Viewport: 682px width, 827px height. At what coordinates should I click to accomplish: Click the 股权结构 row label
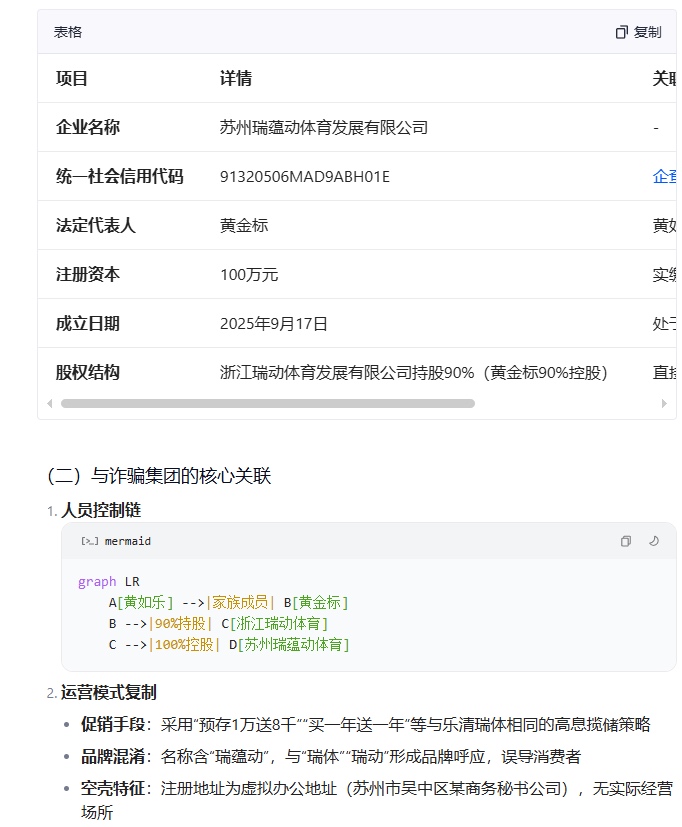tap(88, 372)
